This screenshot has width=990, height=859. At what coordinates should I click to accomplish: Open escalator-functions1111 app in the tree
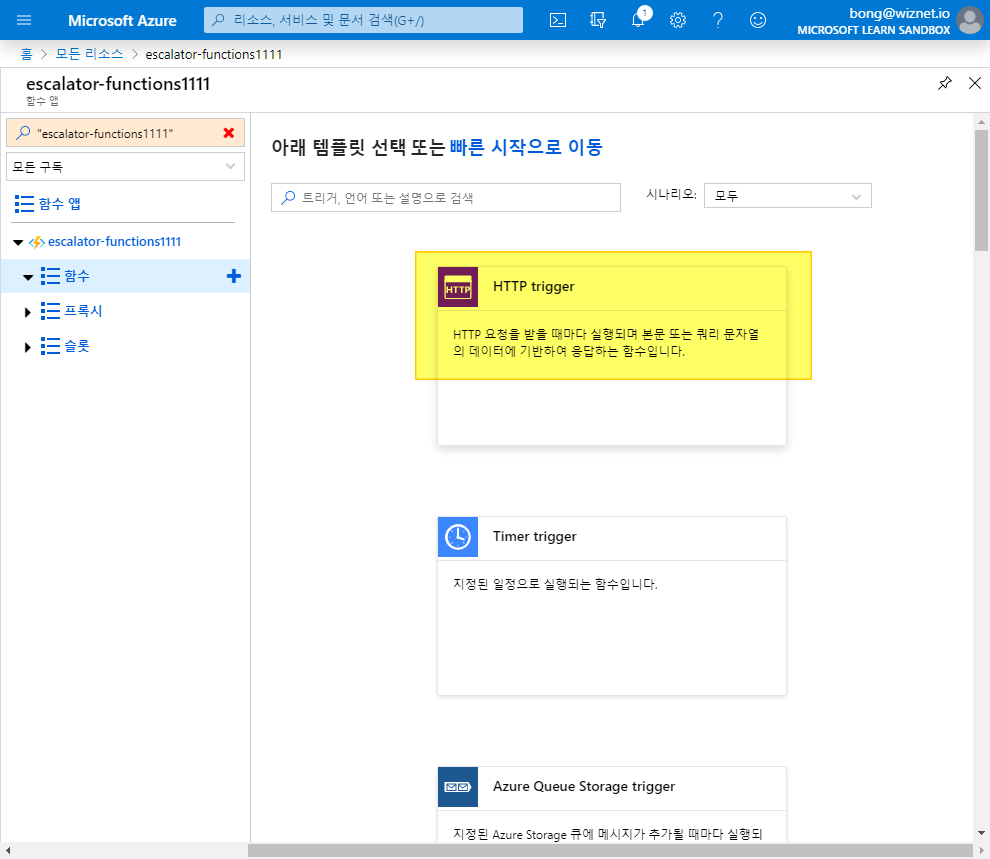(x=114, y=242)
